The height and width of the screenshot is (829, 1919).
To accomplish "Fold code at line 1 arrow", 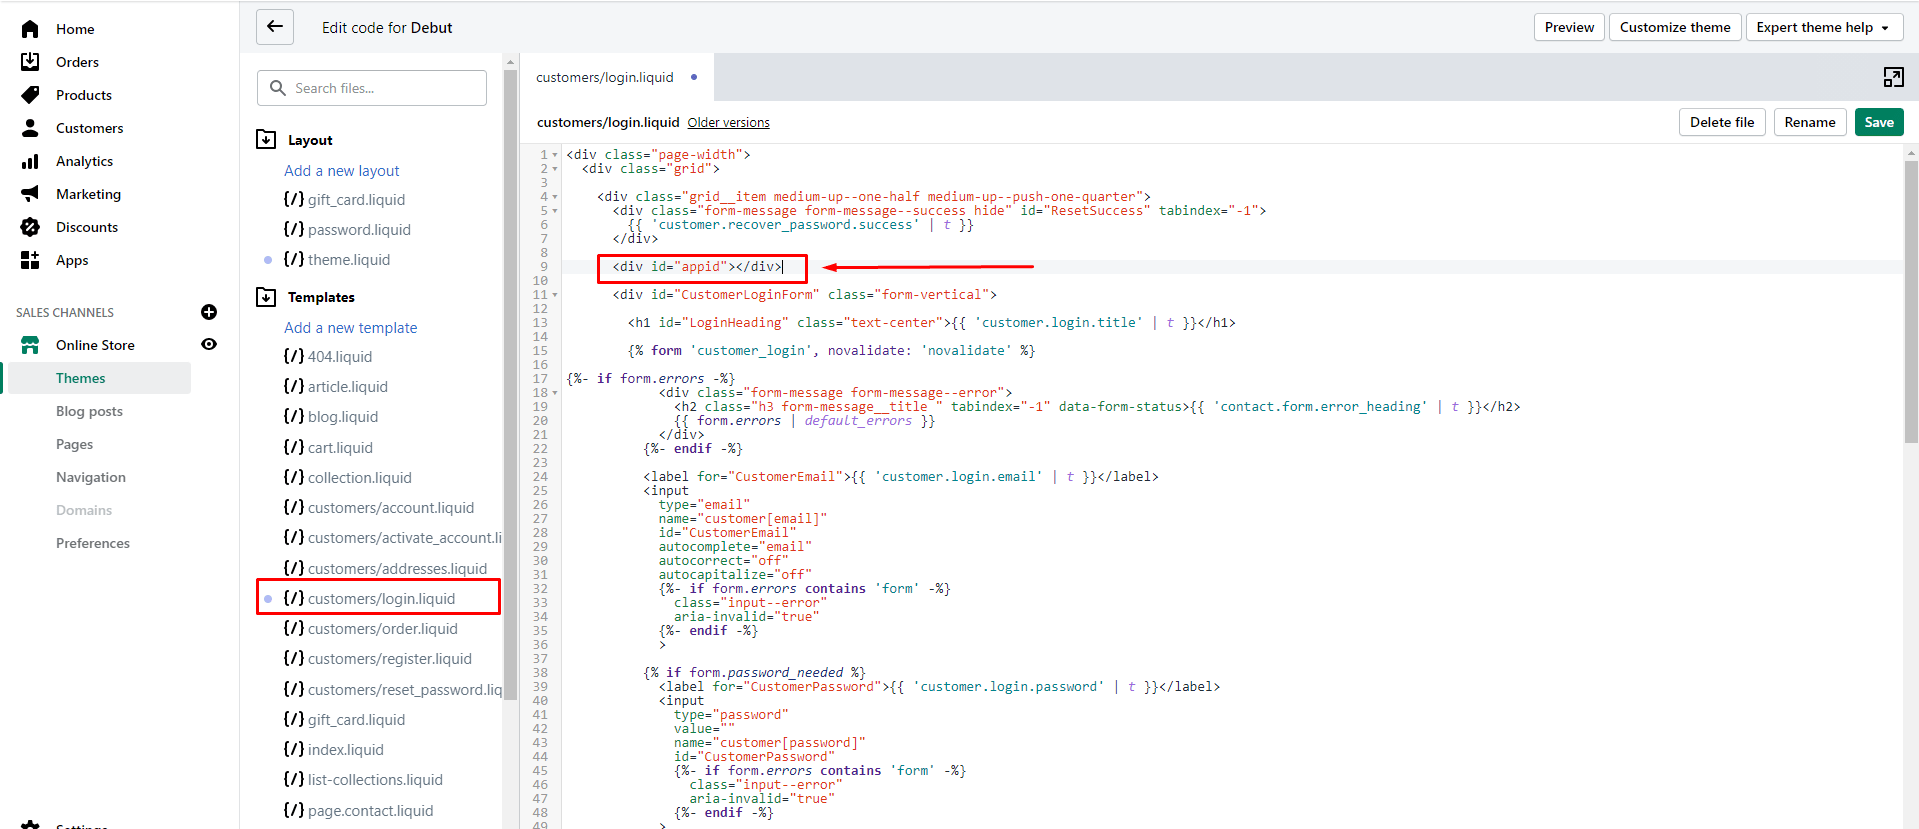I will point(555,155).
